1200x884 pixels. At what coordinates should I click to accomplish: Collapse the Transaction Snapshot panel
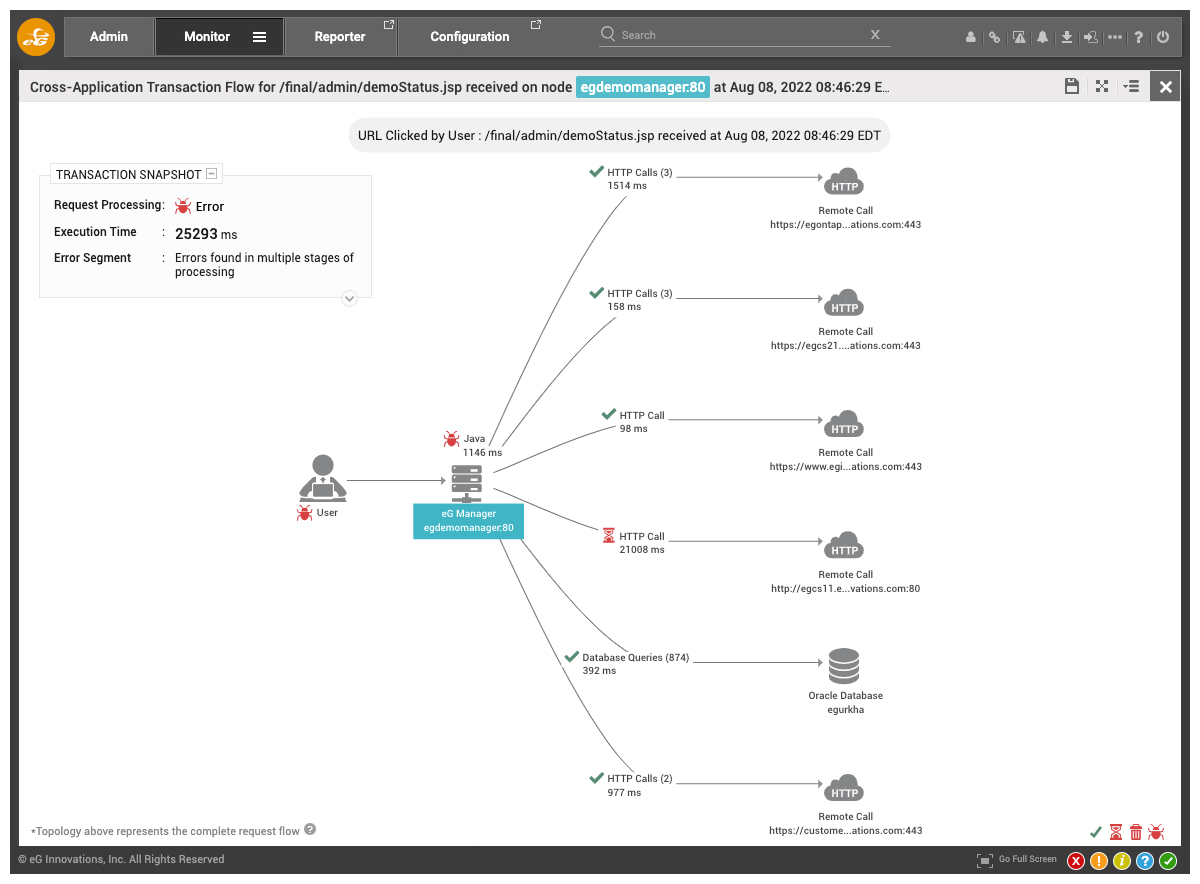[x=211, y=173]
